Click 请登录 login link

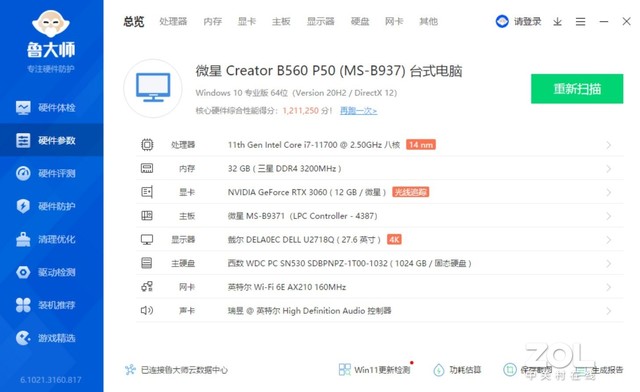(x=527, y=22)
